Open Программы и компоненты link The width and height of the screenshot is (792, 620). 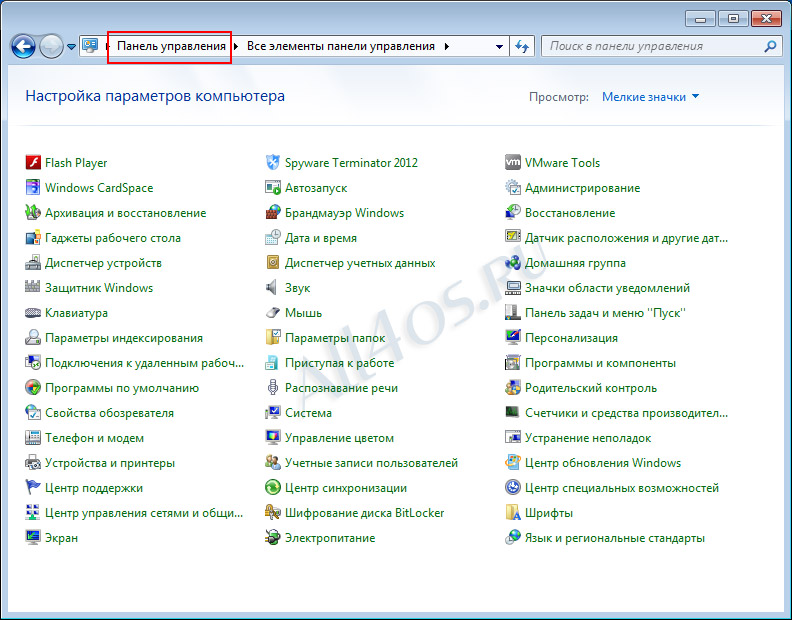tap(600, 363)
